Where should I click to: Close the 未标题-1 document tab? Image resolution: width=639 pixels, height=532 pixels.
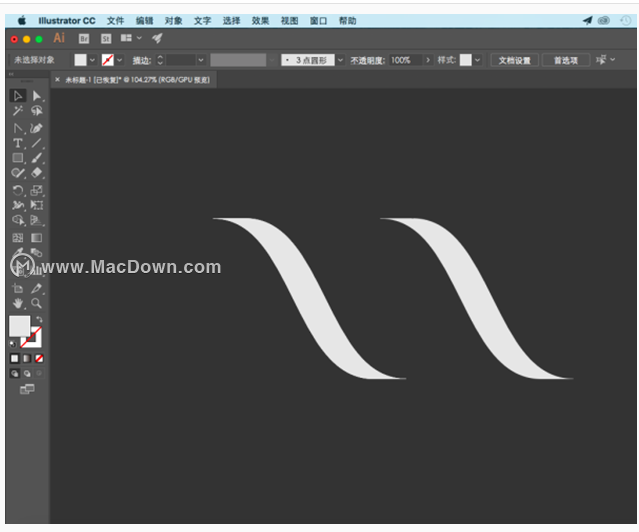pyautogui.click(x=57, y=79)
